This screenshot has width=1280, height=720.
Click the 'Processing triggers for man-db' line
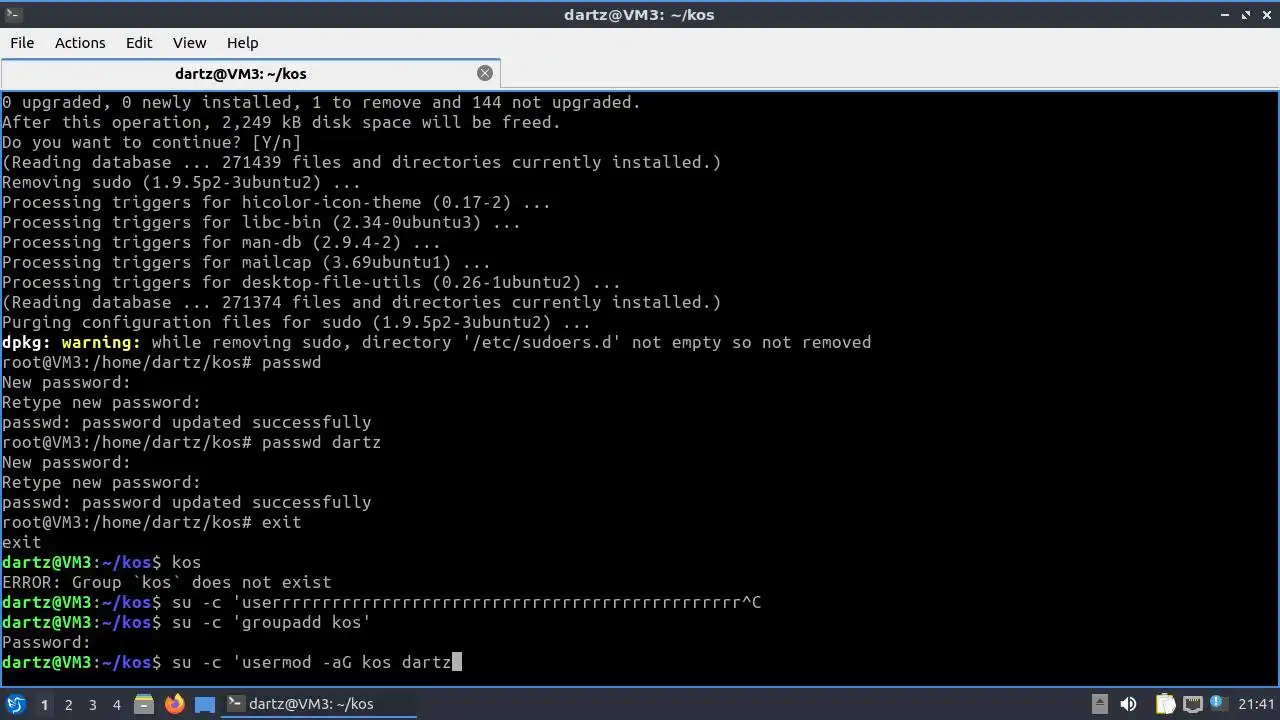(x=221, y=242)
